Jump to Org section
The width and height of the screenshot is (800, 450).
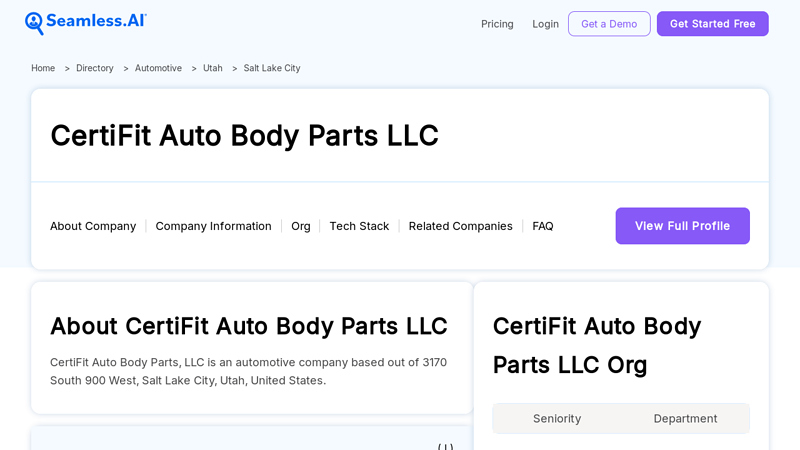tap(301, 226)
